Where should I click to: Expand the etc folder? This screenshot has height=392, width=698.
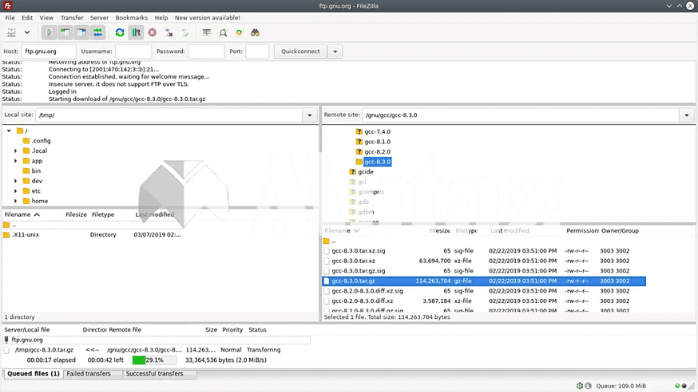pyautogui.click(x=16, y=191)
